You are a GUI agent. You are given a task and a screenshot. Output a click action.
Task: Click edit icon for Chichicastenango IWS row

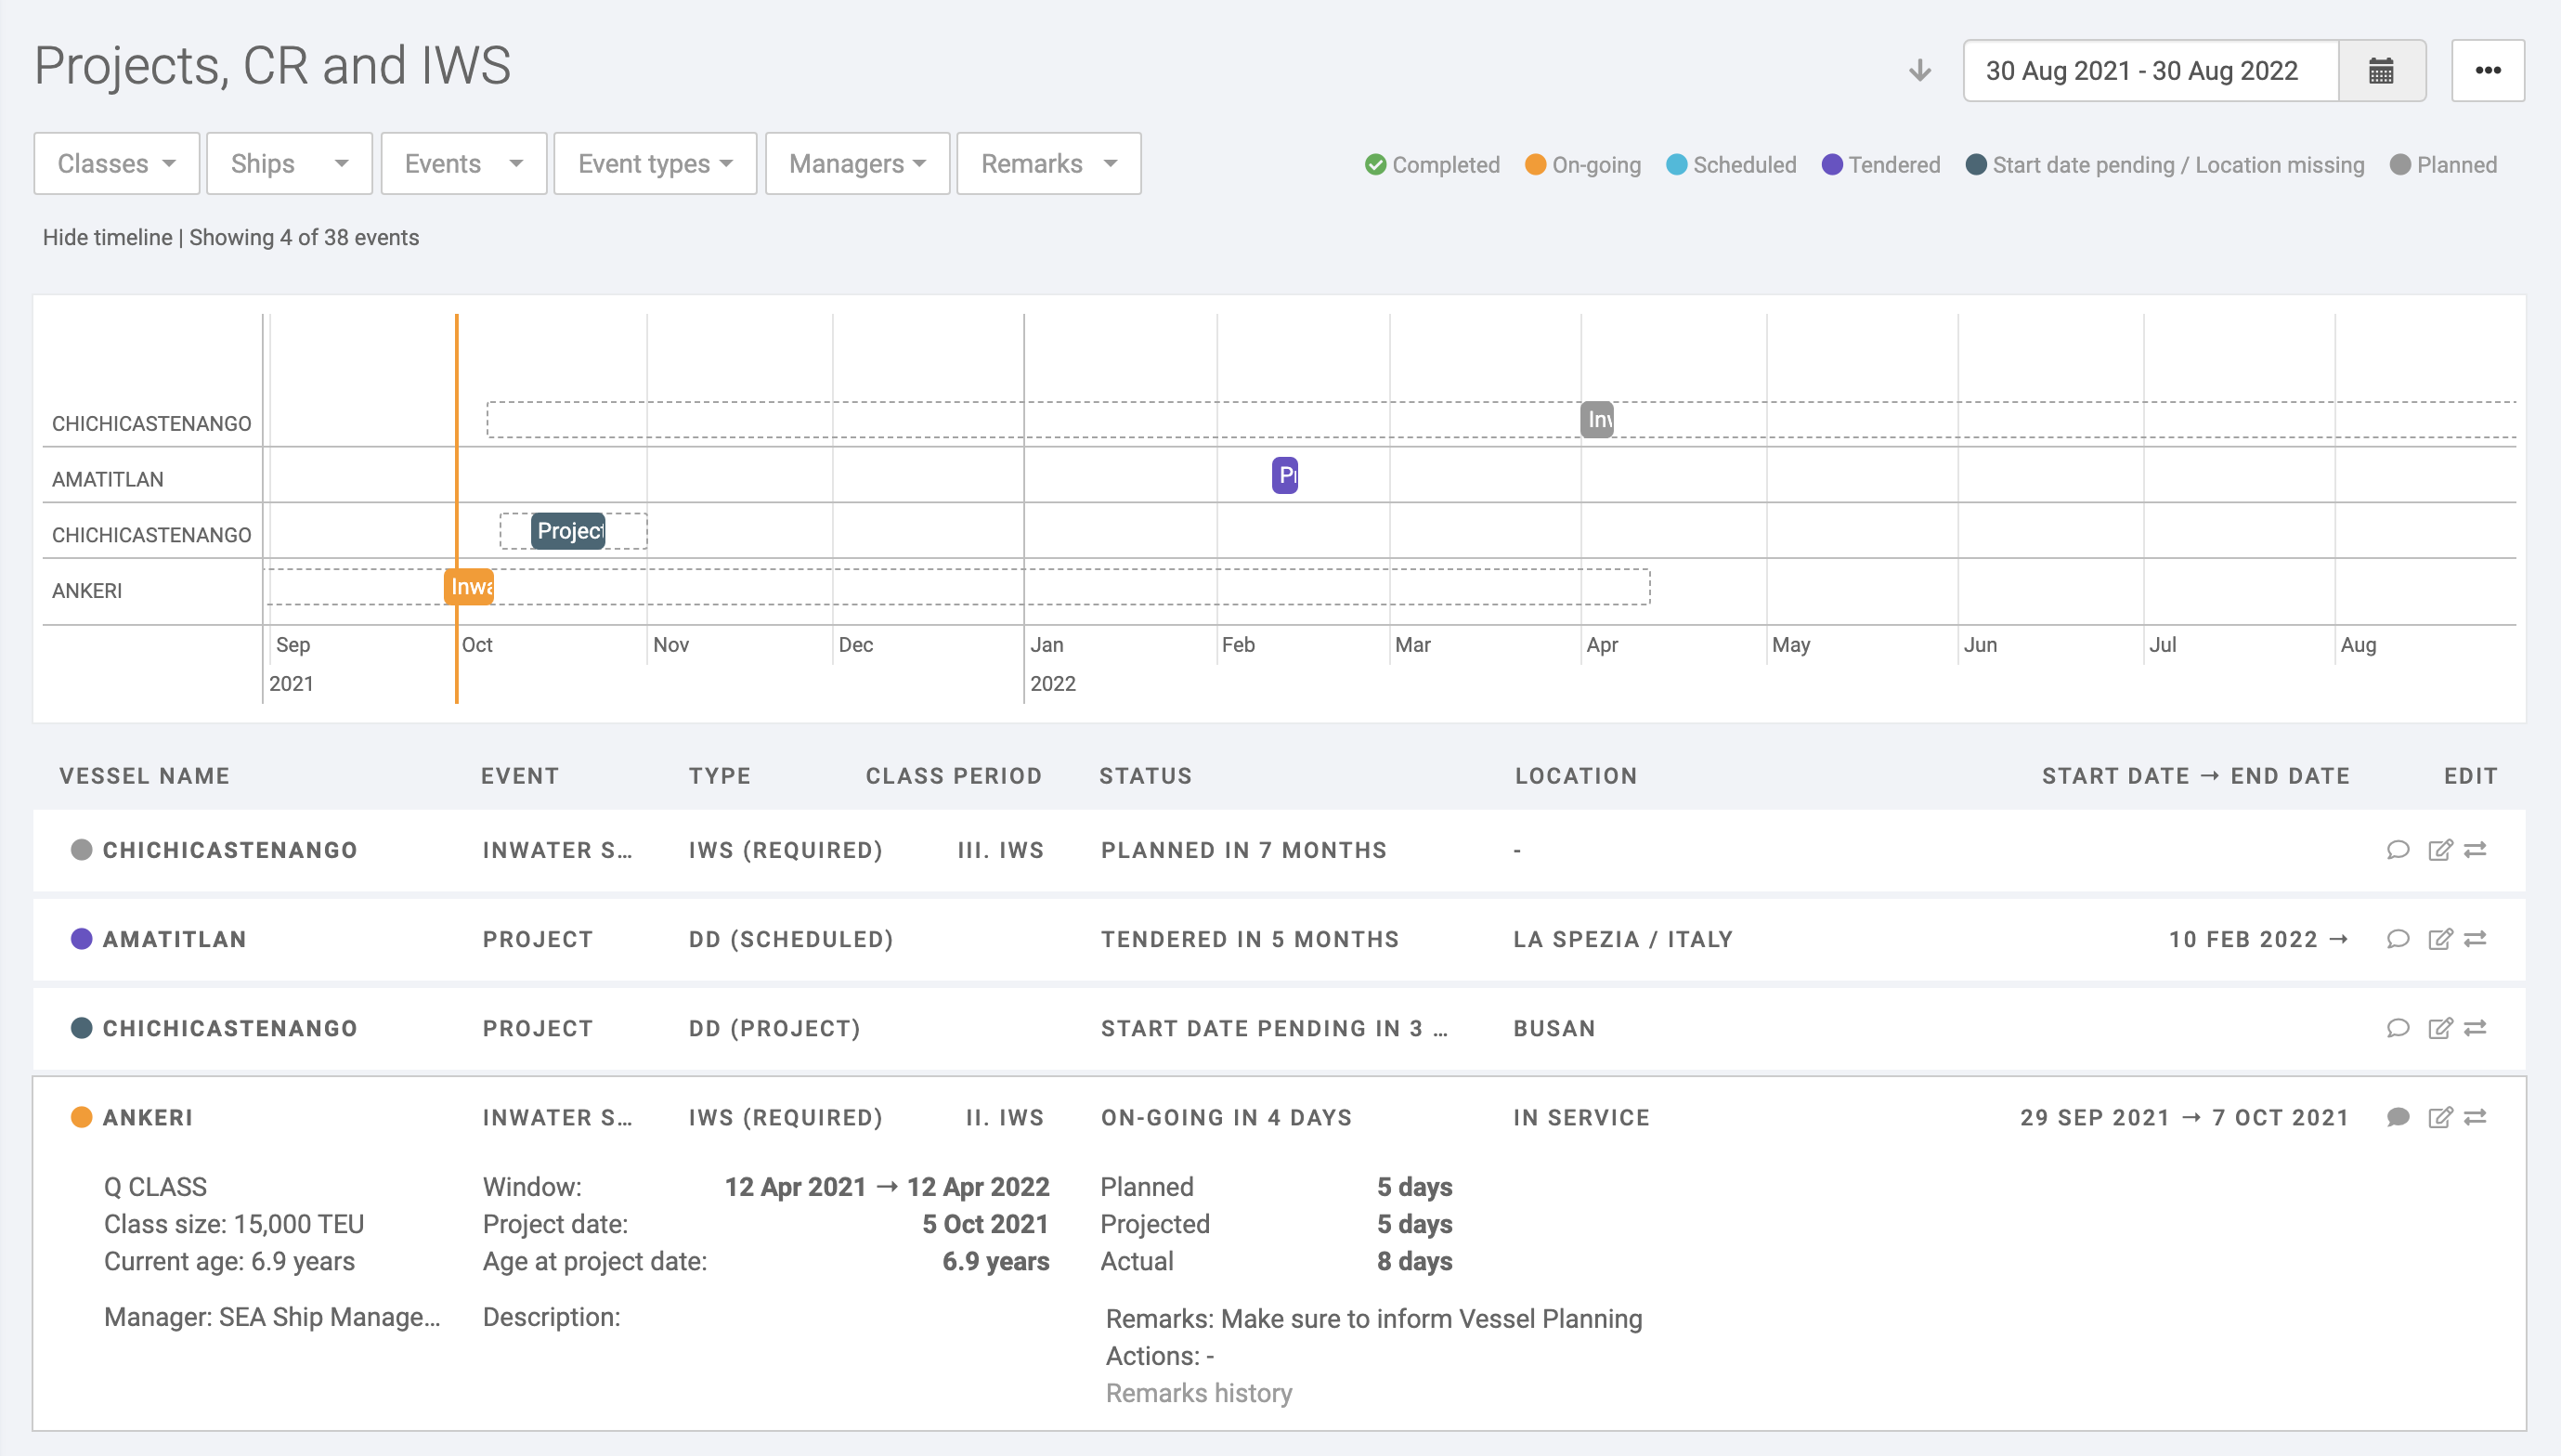[2440, 850]
